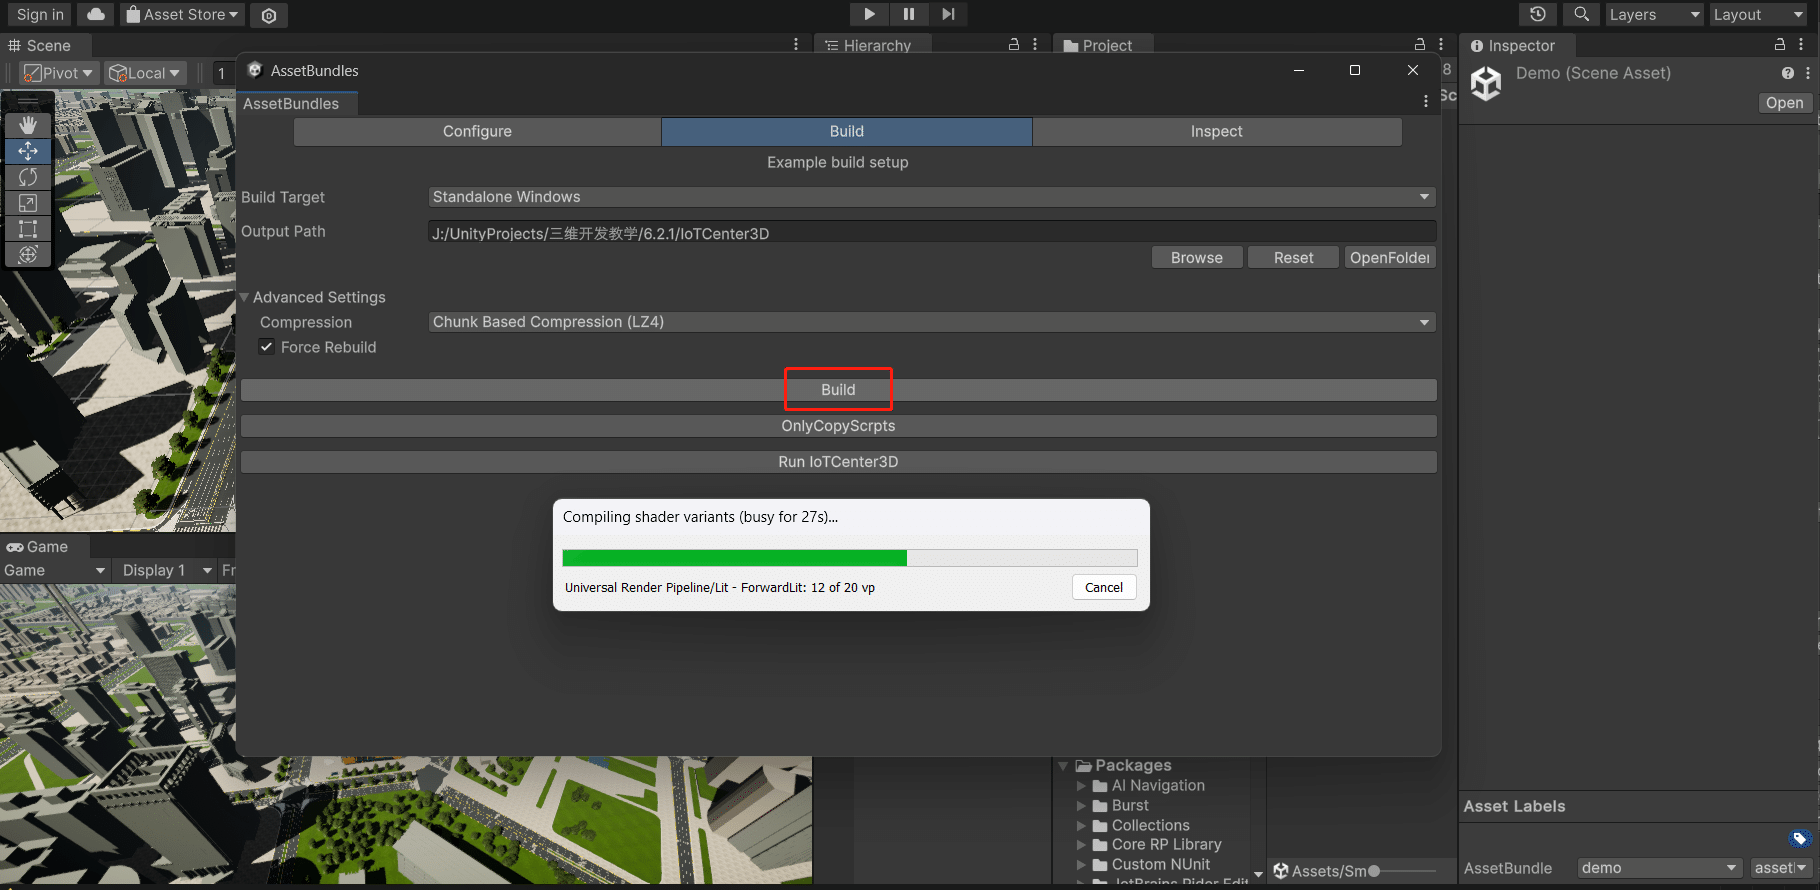Select the Scale tool
Viewport: 1820px width, 890px height.
click(28, 203)
